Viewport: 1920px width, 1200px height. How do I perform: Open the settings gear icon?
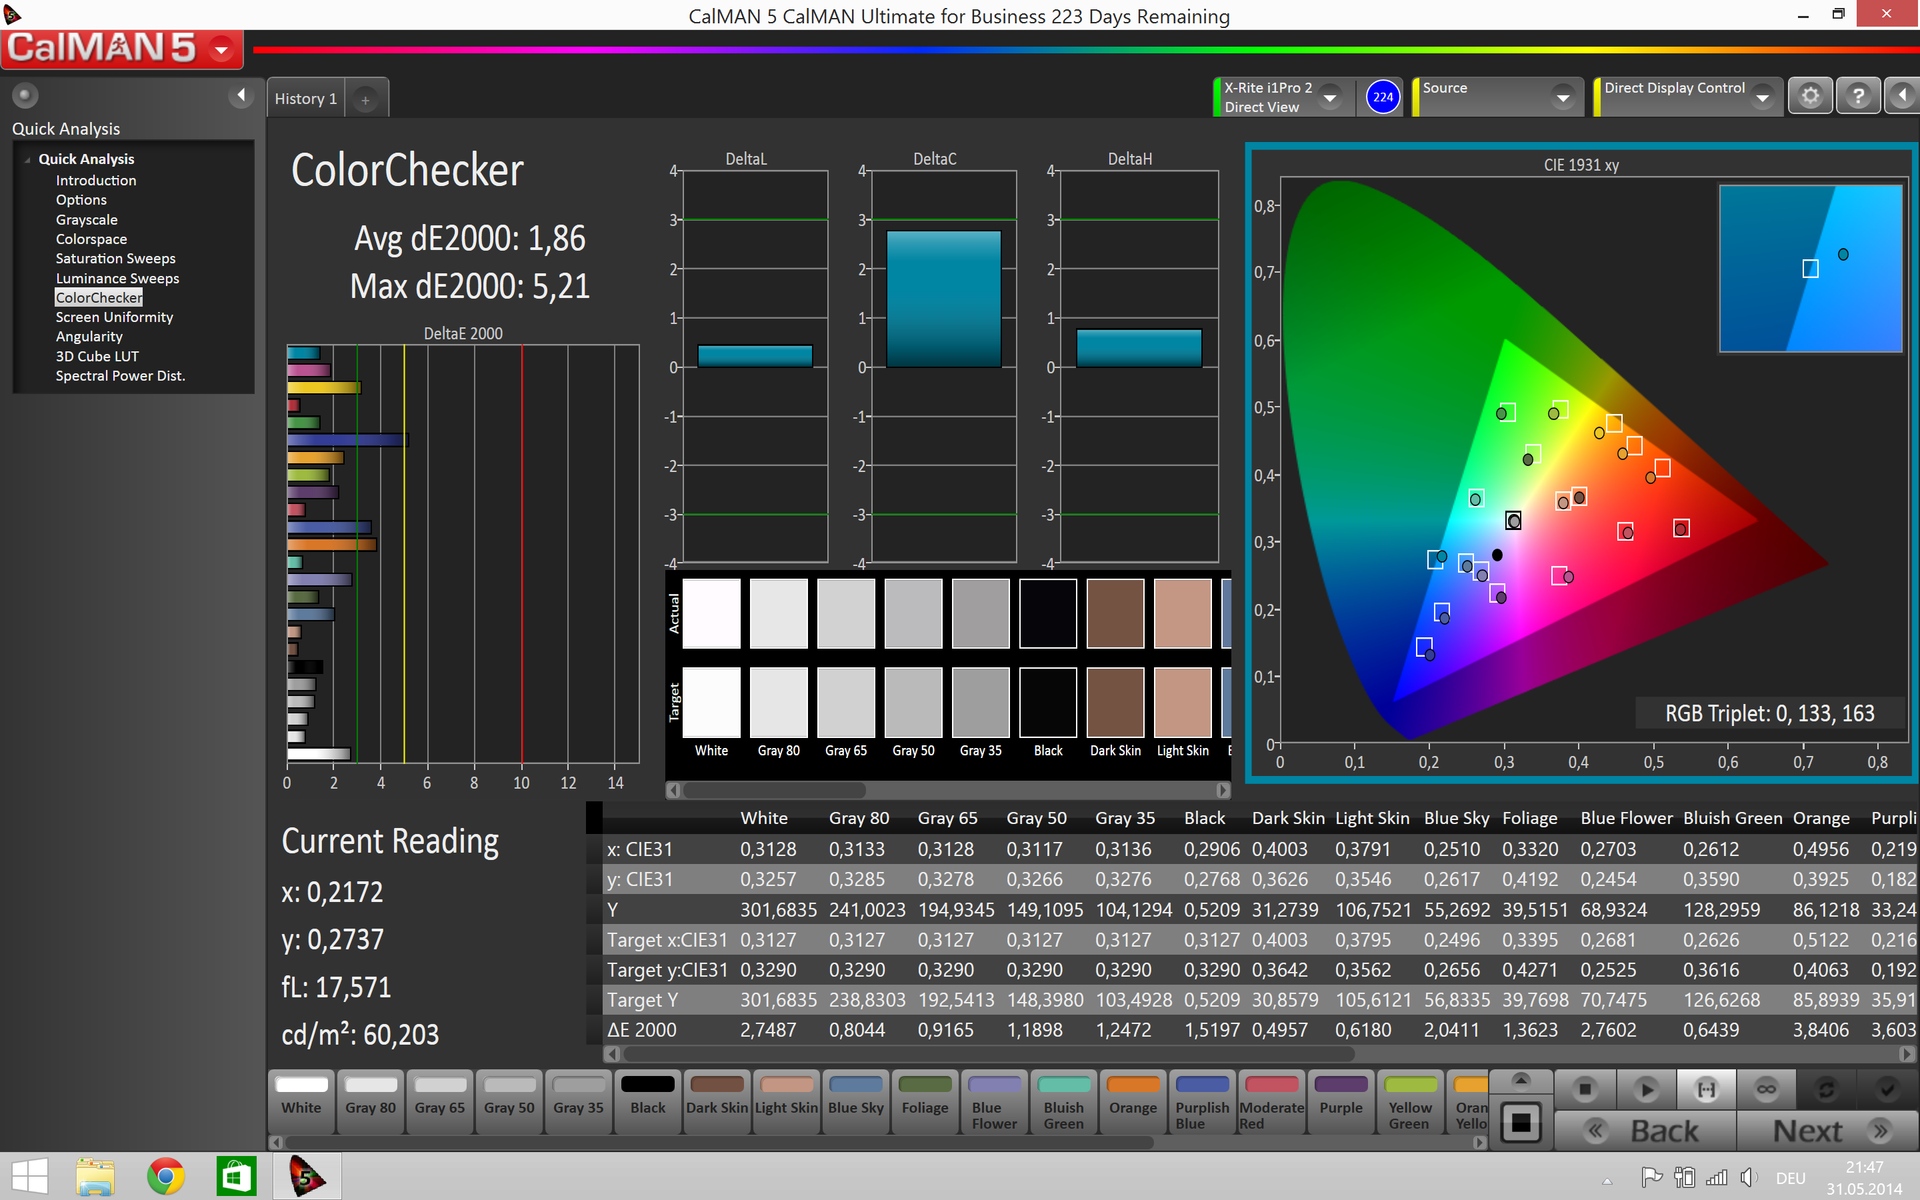1810,96
